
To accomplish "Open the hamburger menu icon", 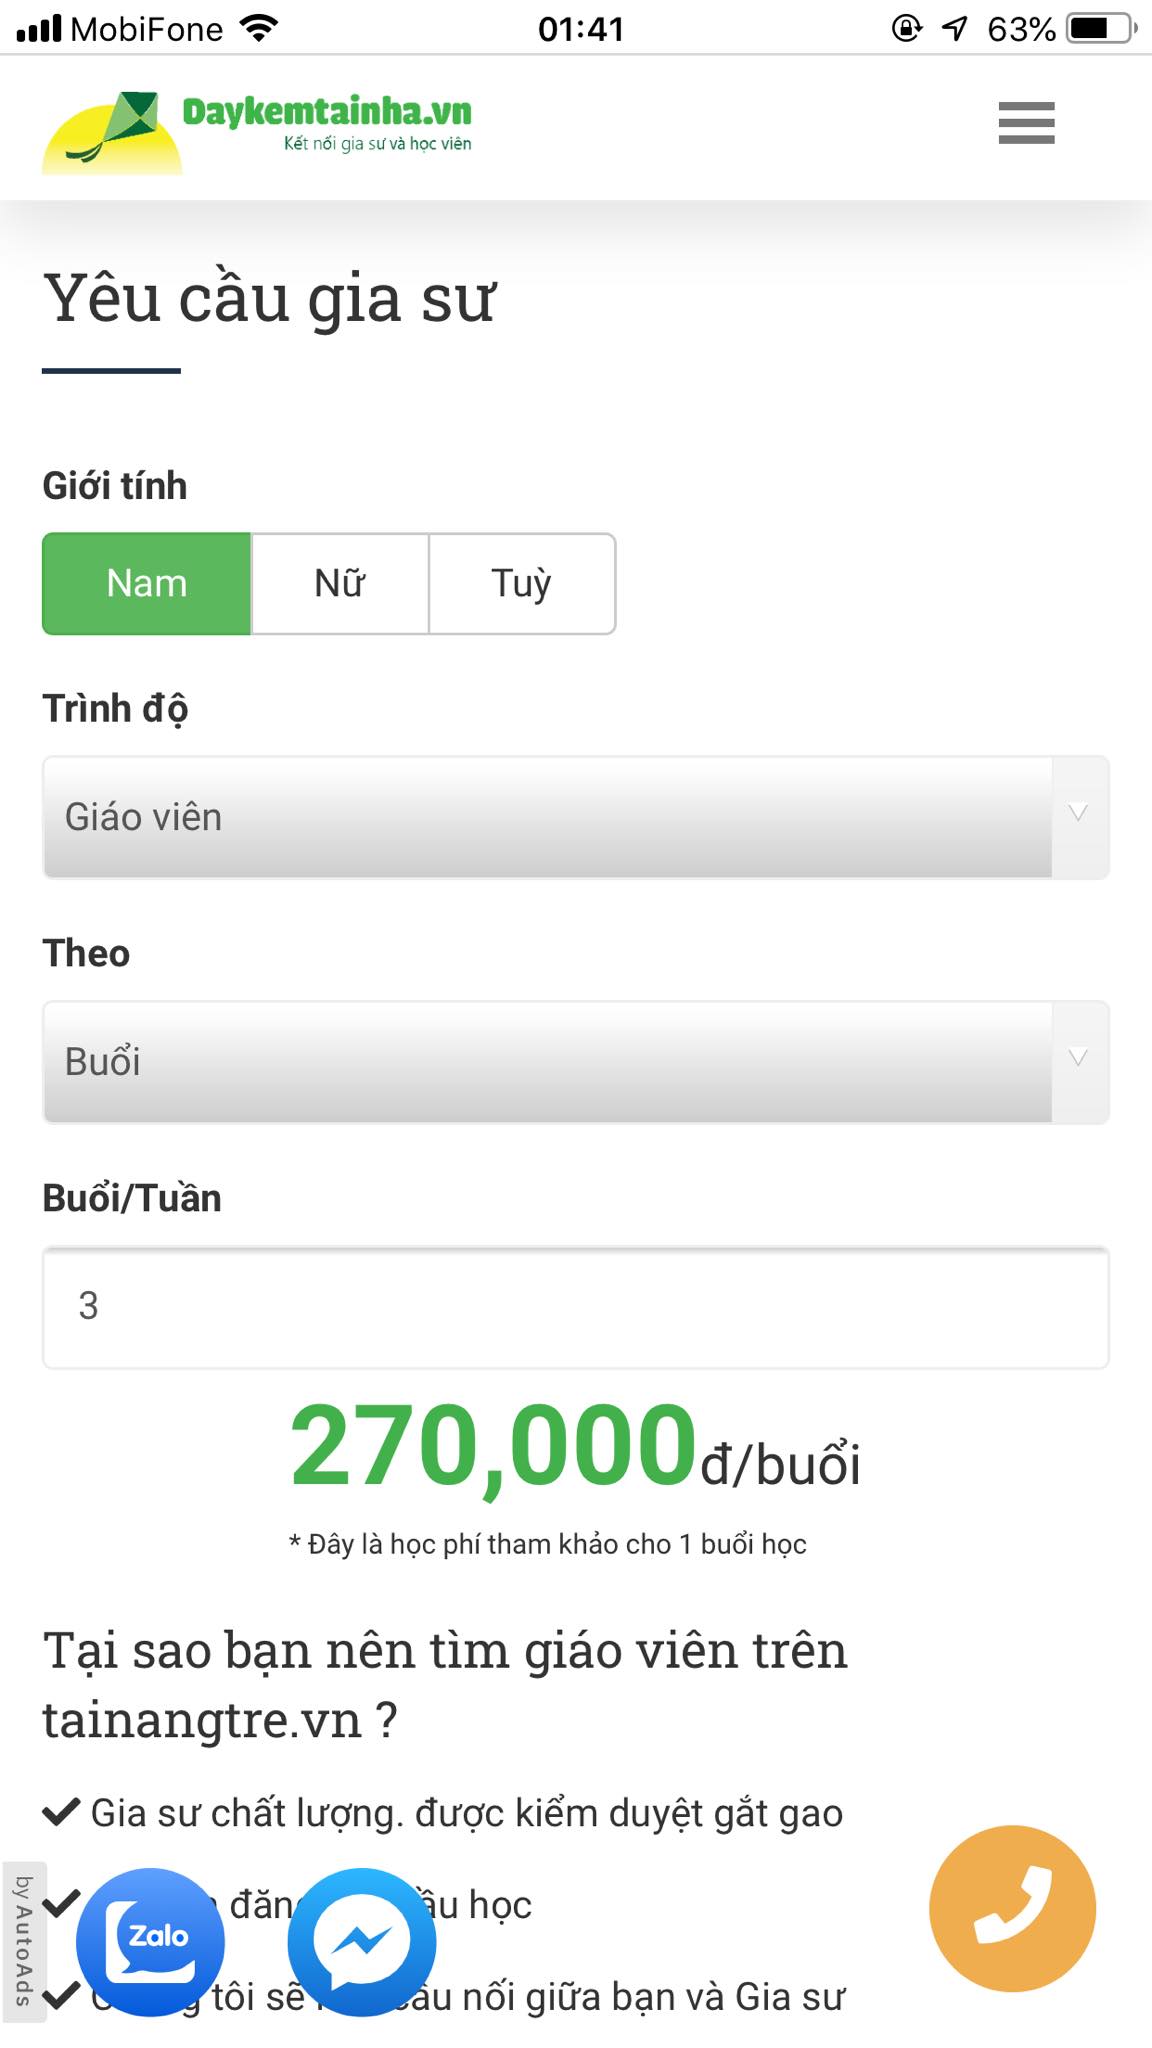I will tap(1026, 123).
